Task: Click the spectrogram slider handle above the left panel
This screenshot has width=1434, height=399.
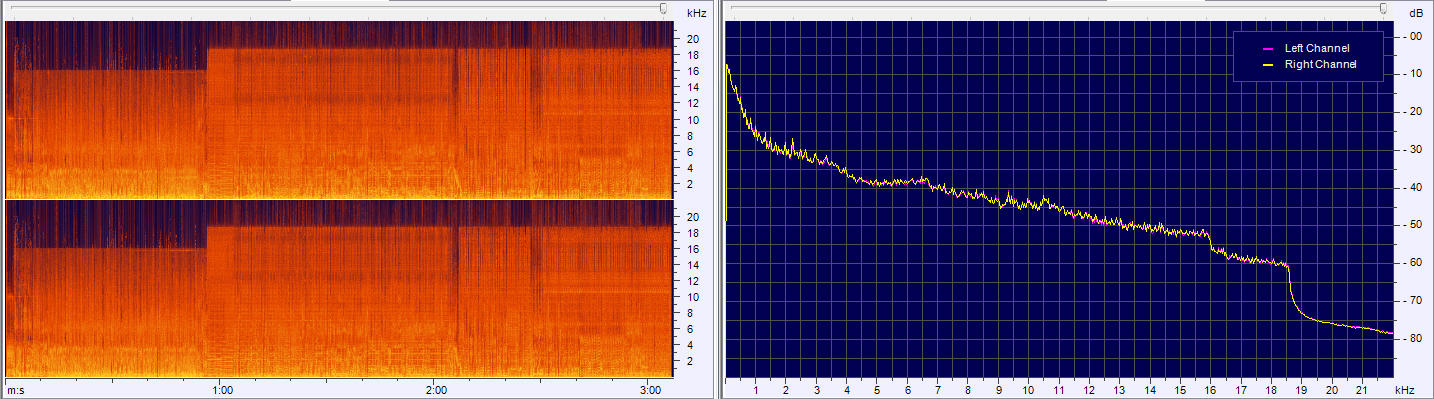Action: point(664,8)
